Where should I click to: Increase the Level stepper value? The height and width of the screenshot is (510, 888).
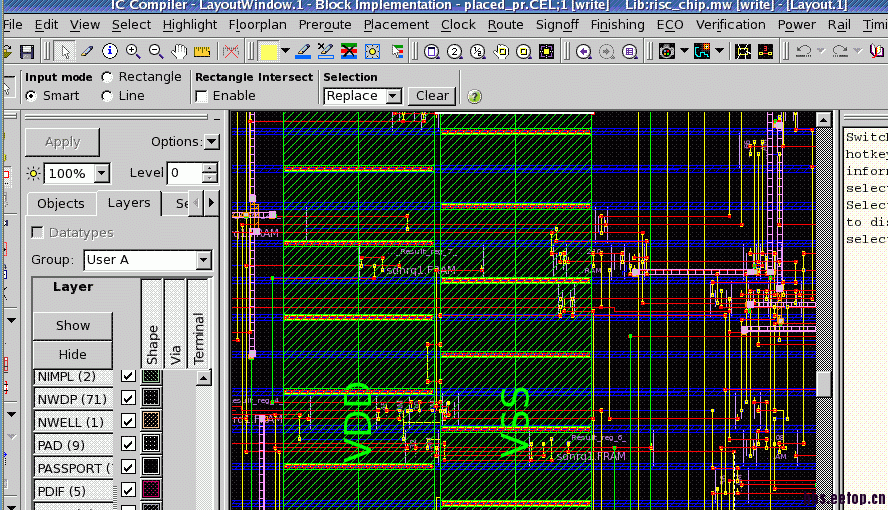(x=210, y=168)
